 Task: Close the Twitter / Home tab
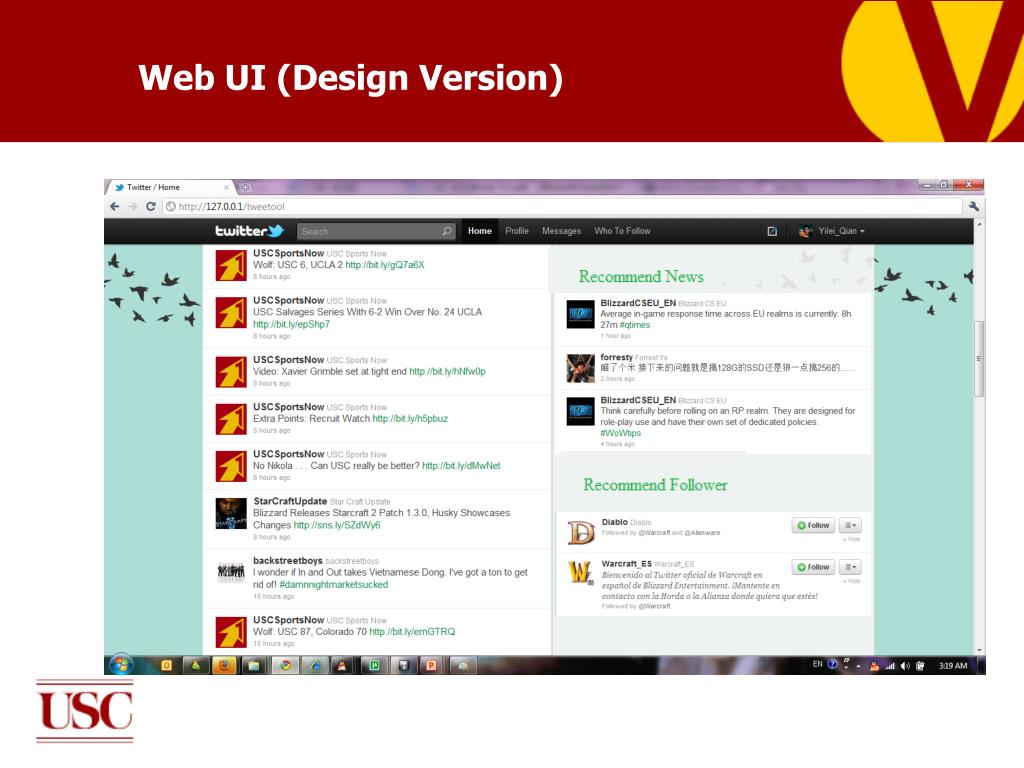coord(227,187)
